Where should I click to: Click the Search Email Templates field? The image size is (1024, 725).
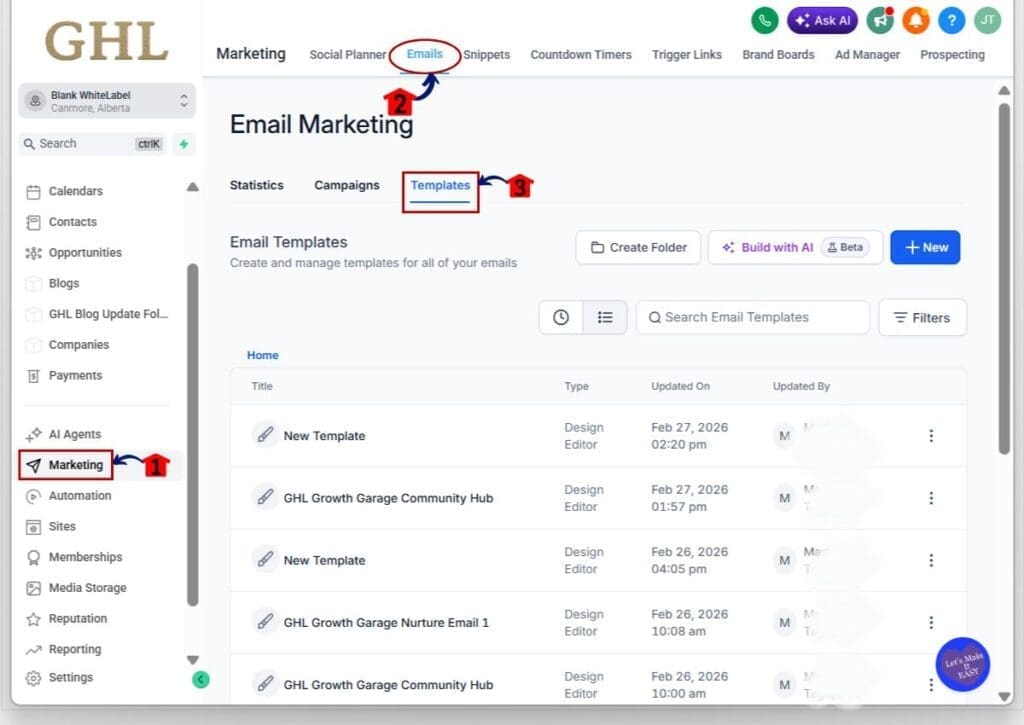tap(752, 317)
